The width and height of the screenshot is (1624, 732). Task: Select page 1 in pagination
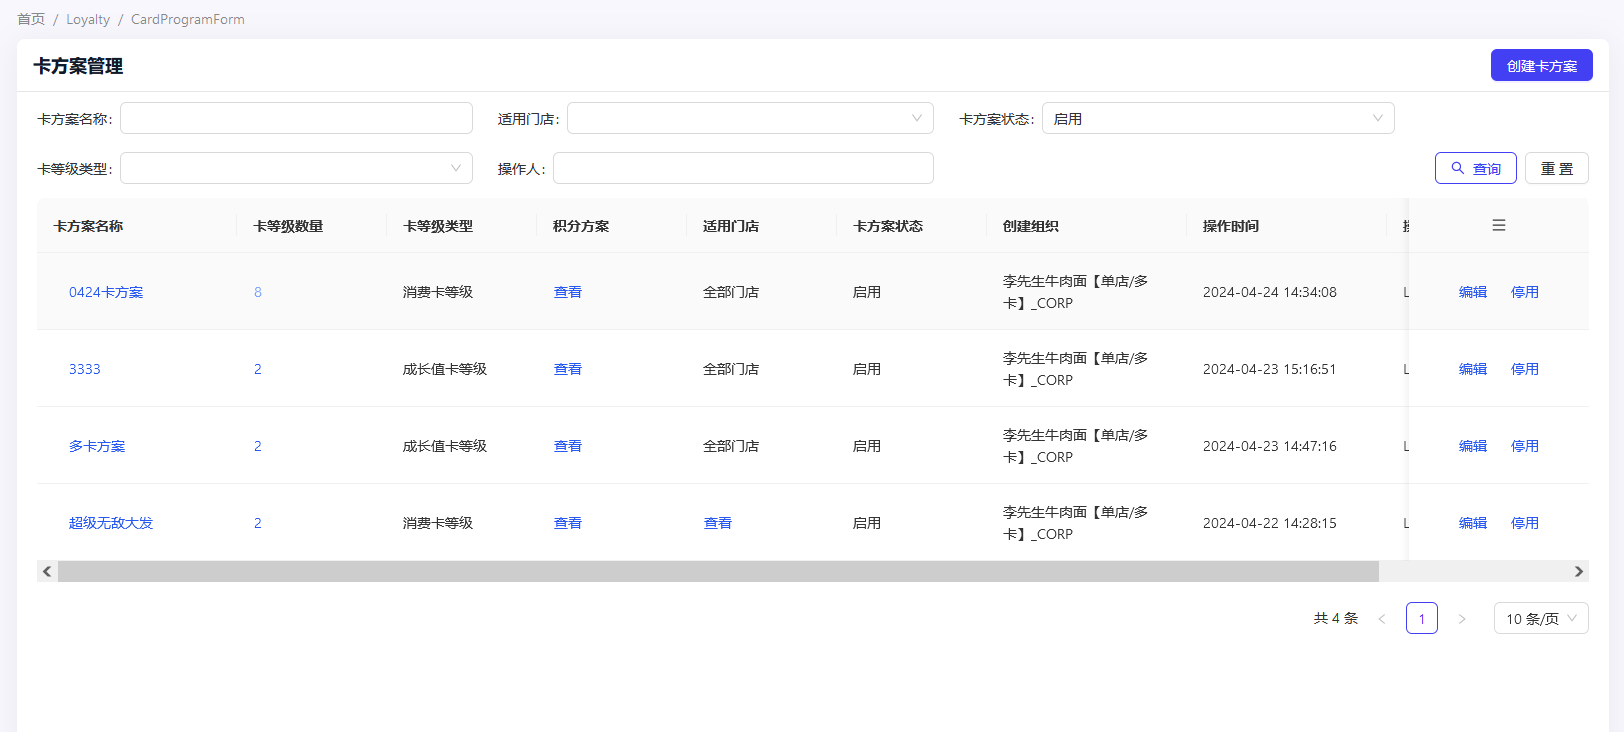pyautogui.click(x=1422, y=619)
